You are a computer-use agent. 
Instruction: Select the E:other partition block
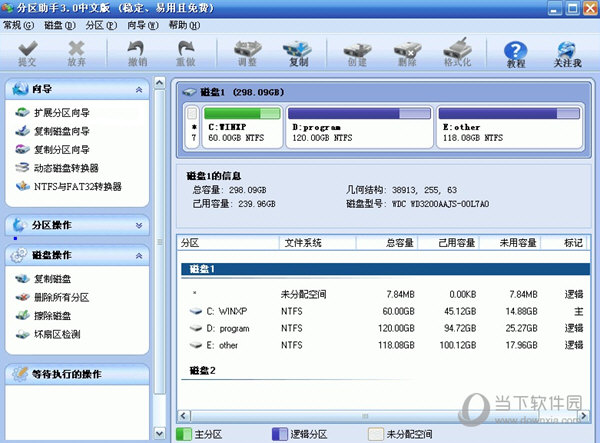509,126
